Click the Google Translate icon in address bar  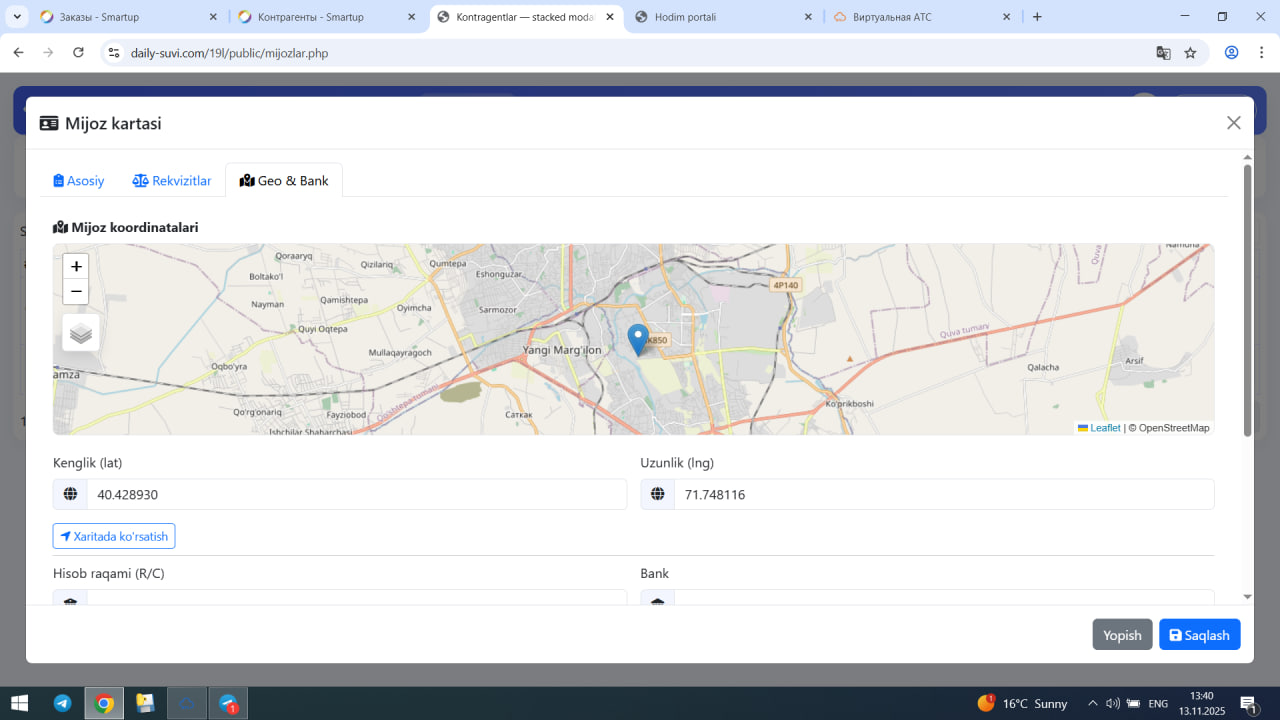pos(1163,53)
